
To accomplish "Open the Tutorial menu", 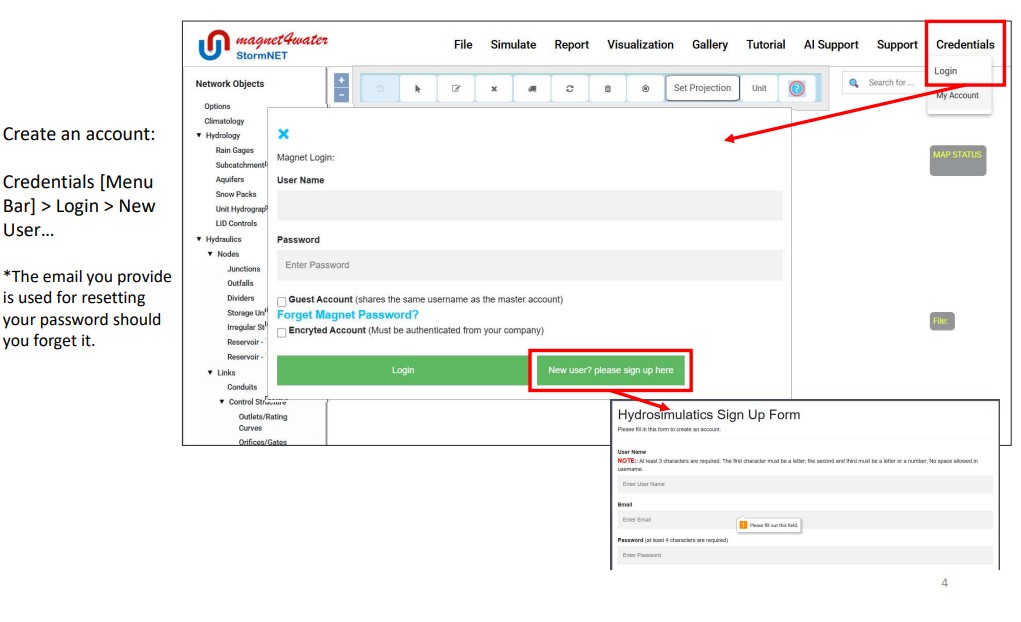I will click(x=766, y=44).
